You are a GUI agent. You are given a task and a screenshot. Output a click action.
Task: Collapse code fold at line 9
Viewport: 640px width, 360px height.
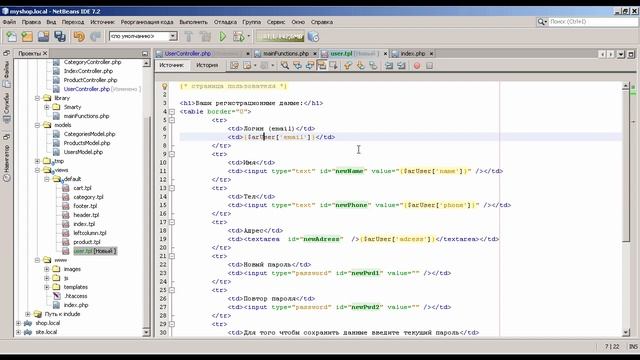172,154
